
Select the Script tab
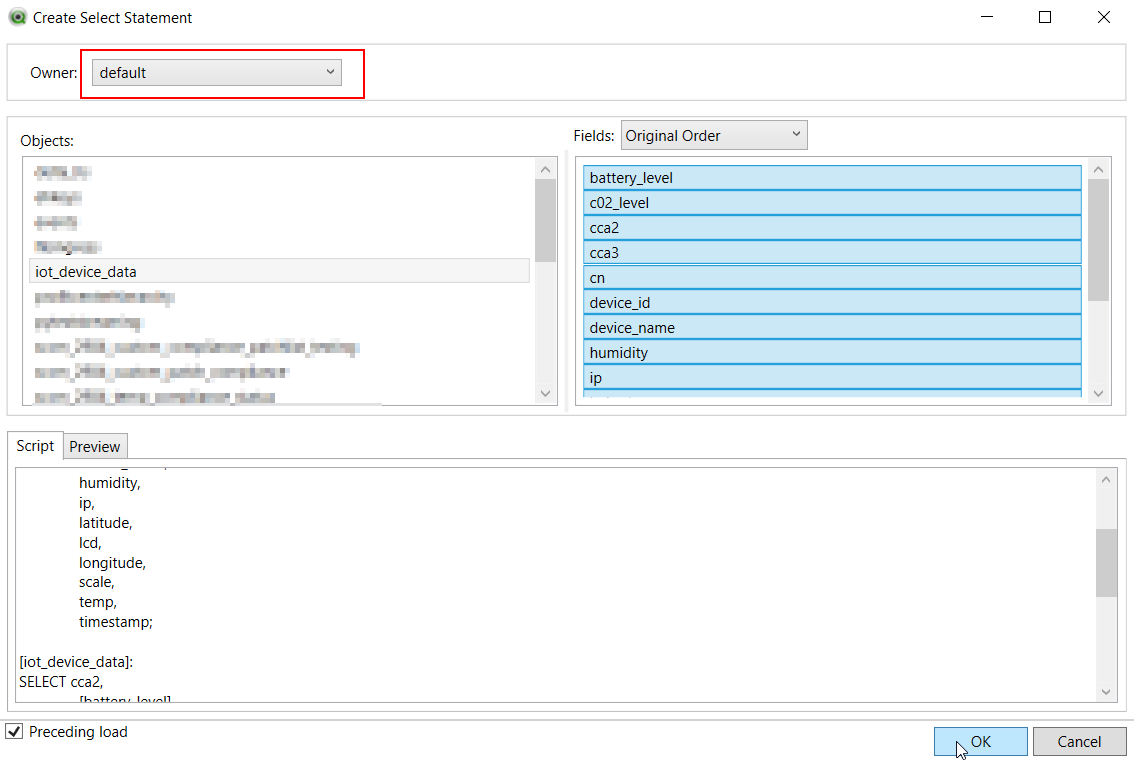[35, 446]
